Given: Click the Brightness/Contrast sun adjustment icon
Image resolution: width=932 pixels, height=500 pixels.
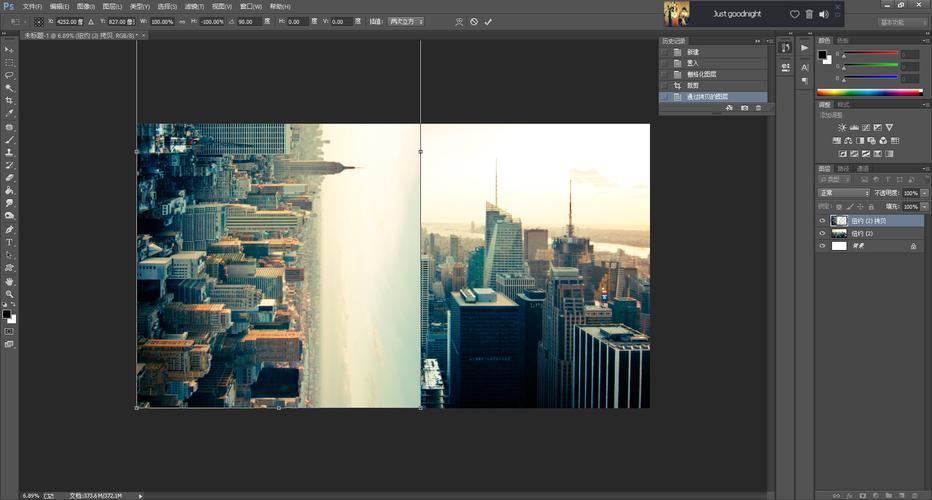Looking at the screenshot, I should (x=842, y=127).
